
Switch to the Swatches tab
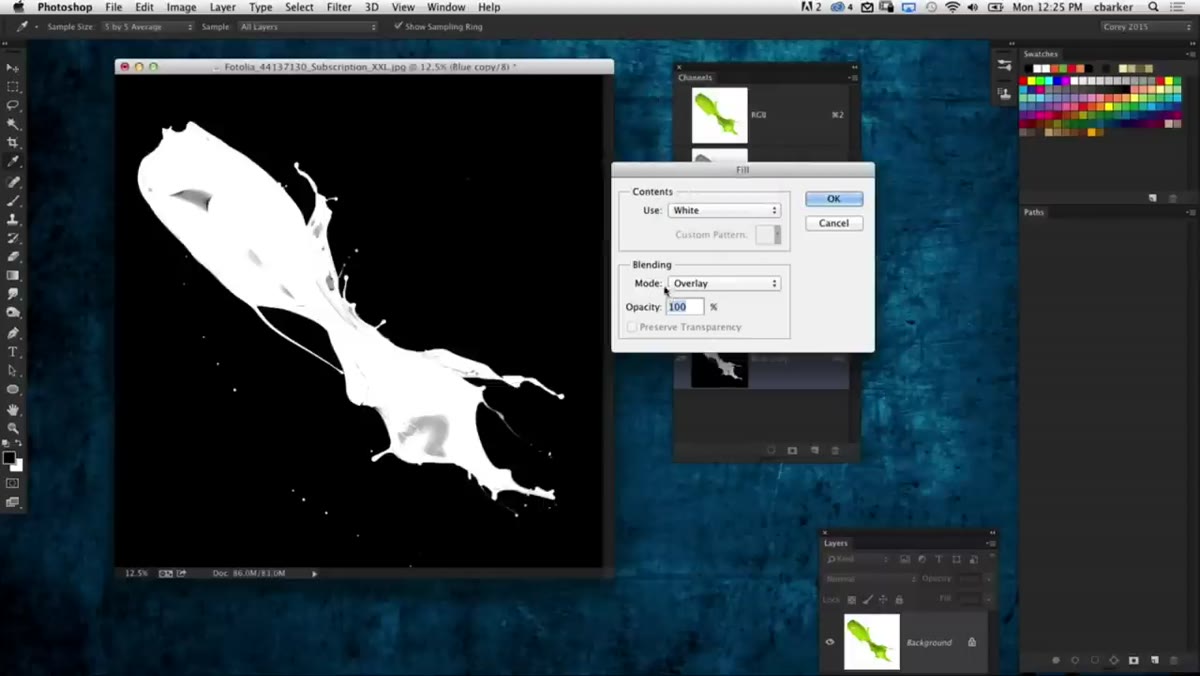pos(1041,54)
